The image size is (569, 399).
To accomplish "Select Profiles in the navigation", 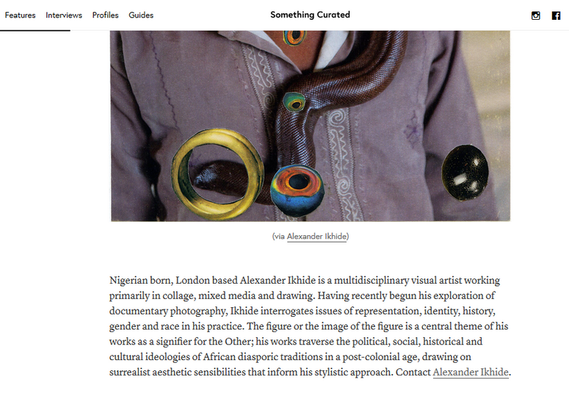I will 105,15.
